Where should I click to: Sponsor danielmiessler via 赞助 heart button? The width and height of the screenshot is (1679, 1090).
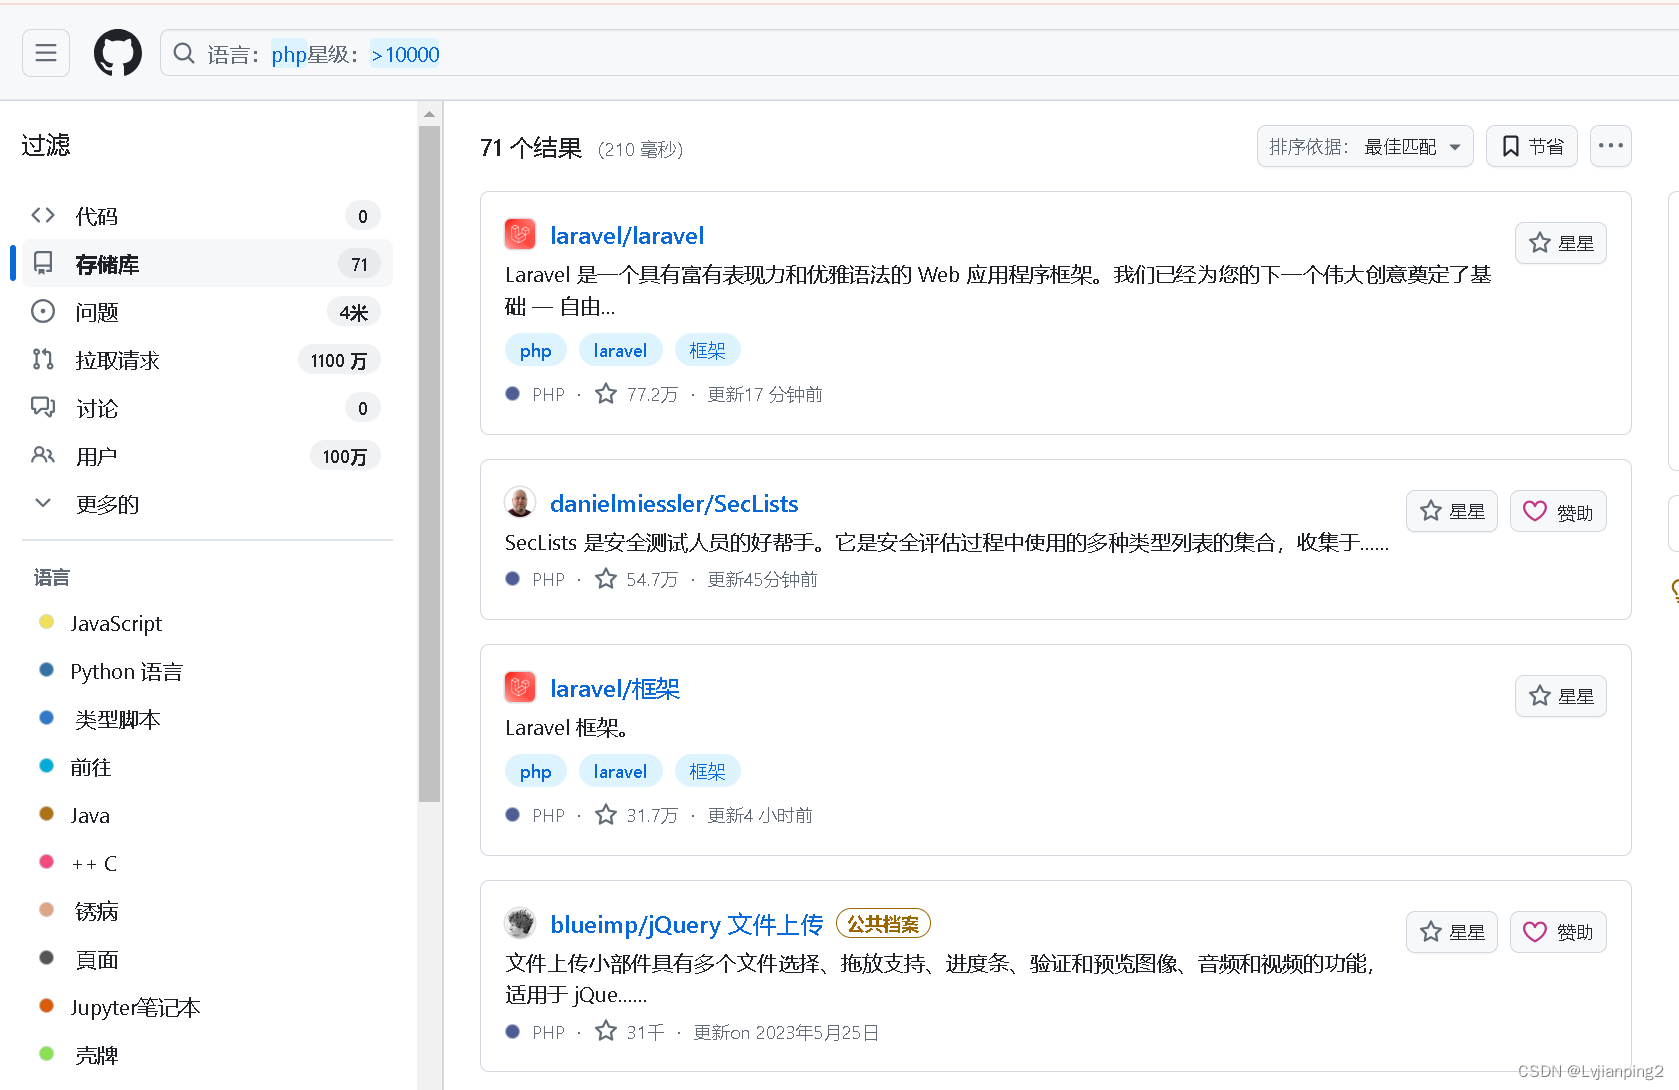(x=1558, y=511)
